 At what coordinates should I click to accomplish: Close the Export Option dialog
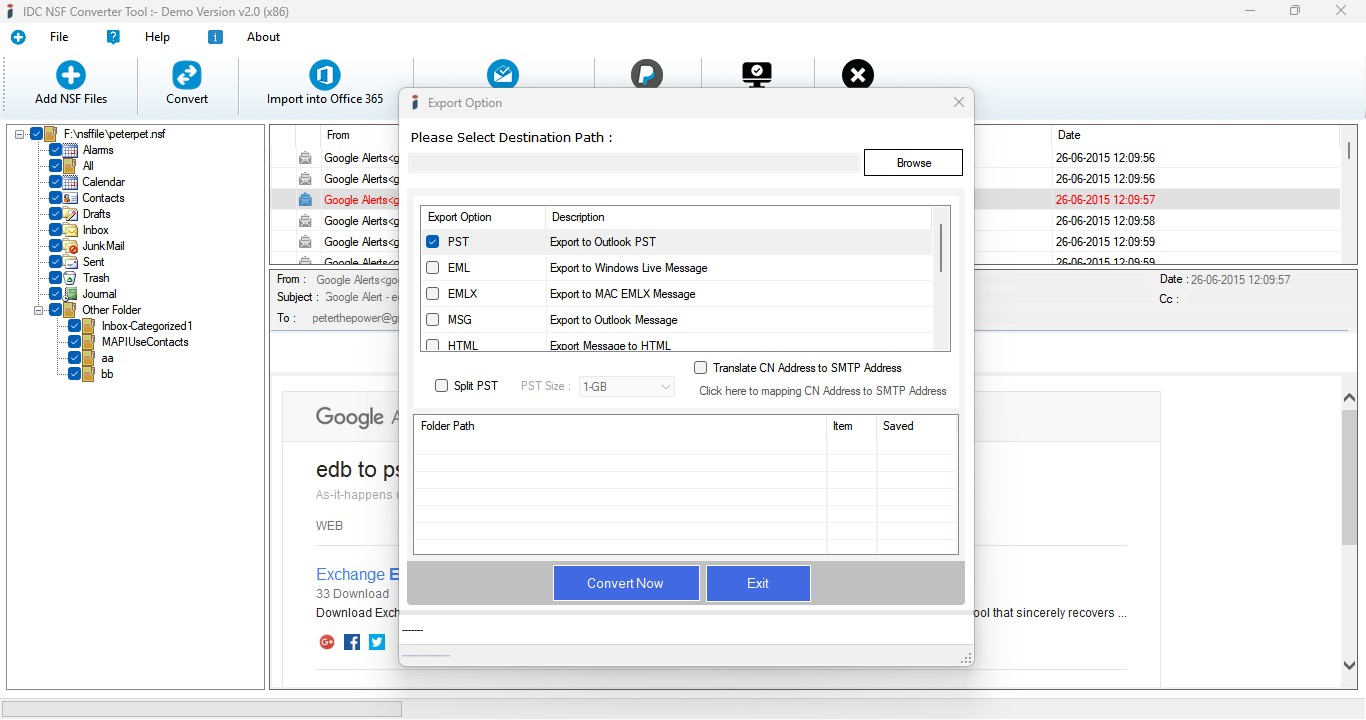pyautogui.click(x=959, y=102)
